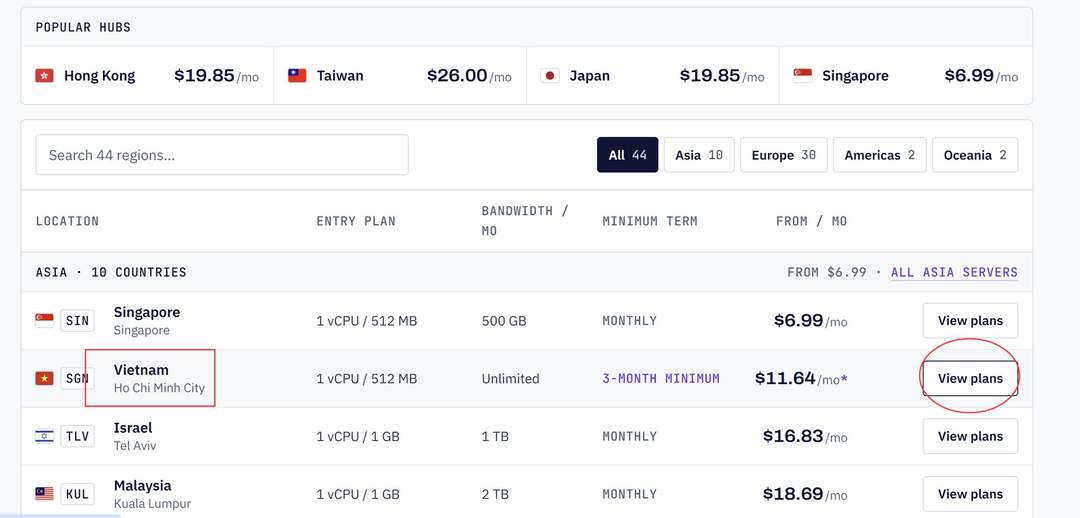Select the Europe 30 filter tab
Image resolution: width=1080 pixels, height=518 pixels.
pyautogui.click(x=784, y=155)
